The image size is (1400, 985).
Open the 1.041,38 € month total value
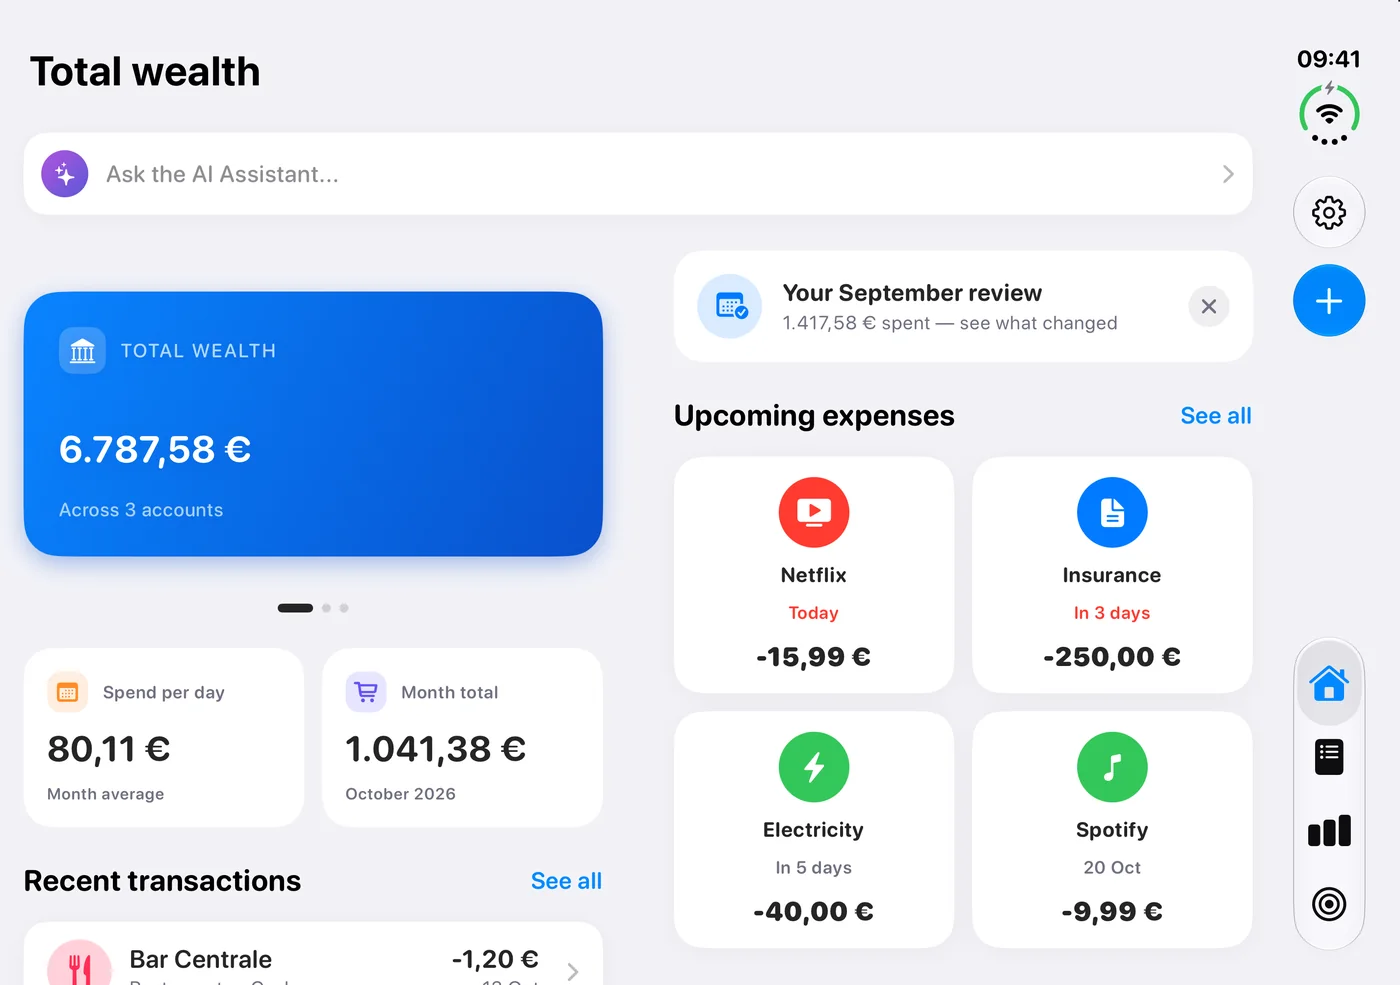point(436,749)
